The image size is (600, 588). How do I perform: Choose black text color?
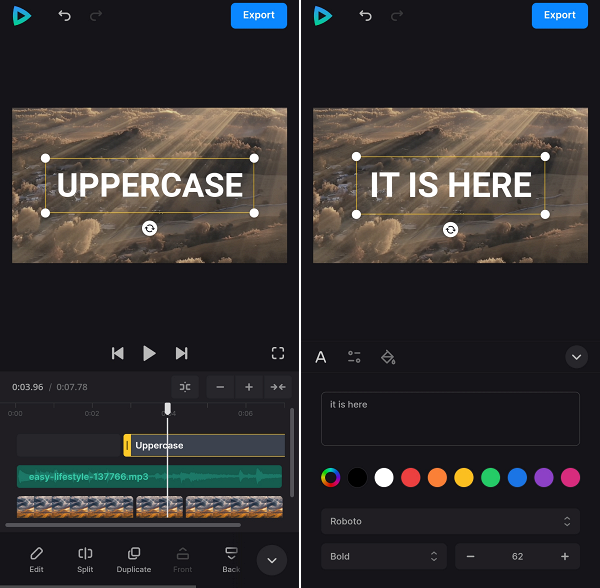click(x=357, y=477)
